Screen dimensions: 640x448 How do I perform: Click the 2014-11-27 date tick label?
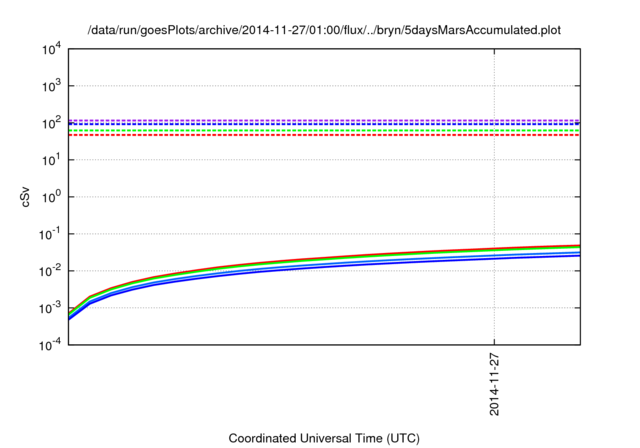[494, 384]
